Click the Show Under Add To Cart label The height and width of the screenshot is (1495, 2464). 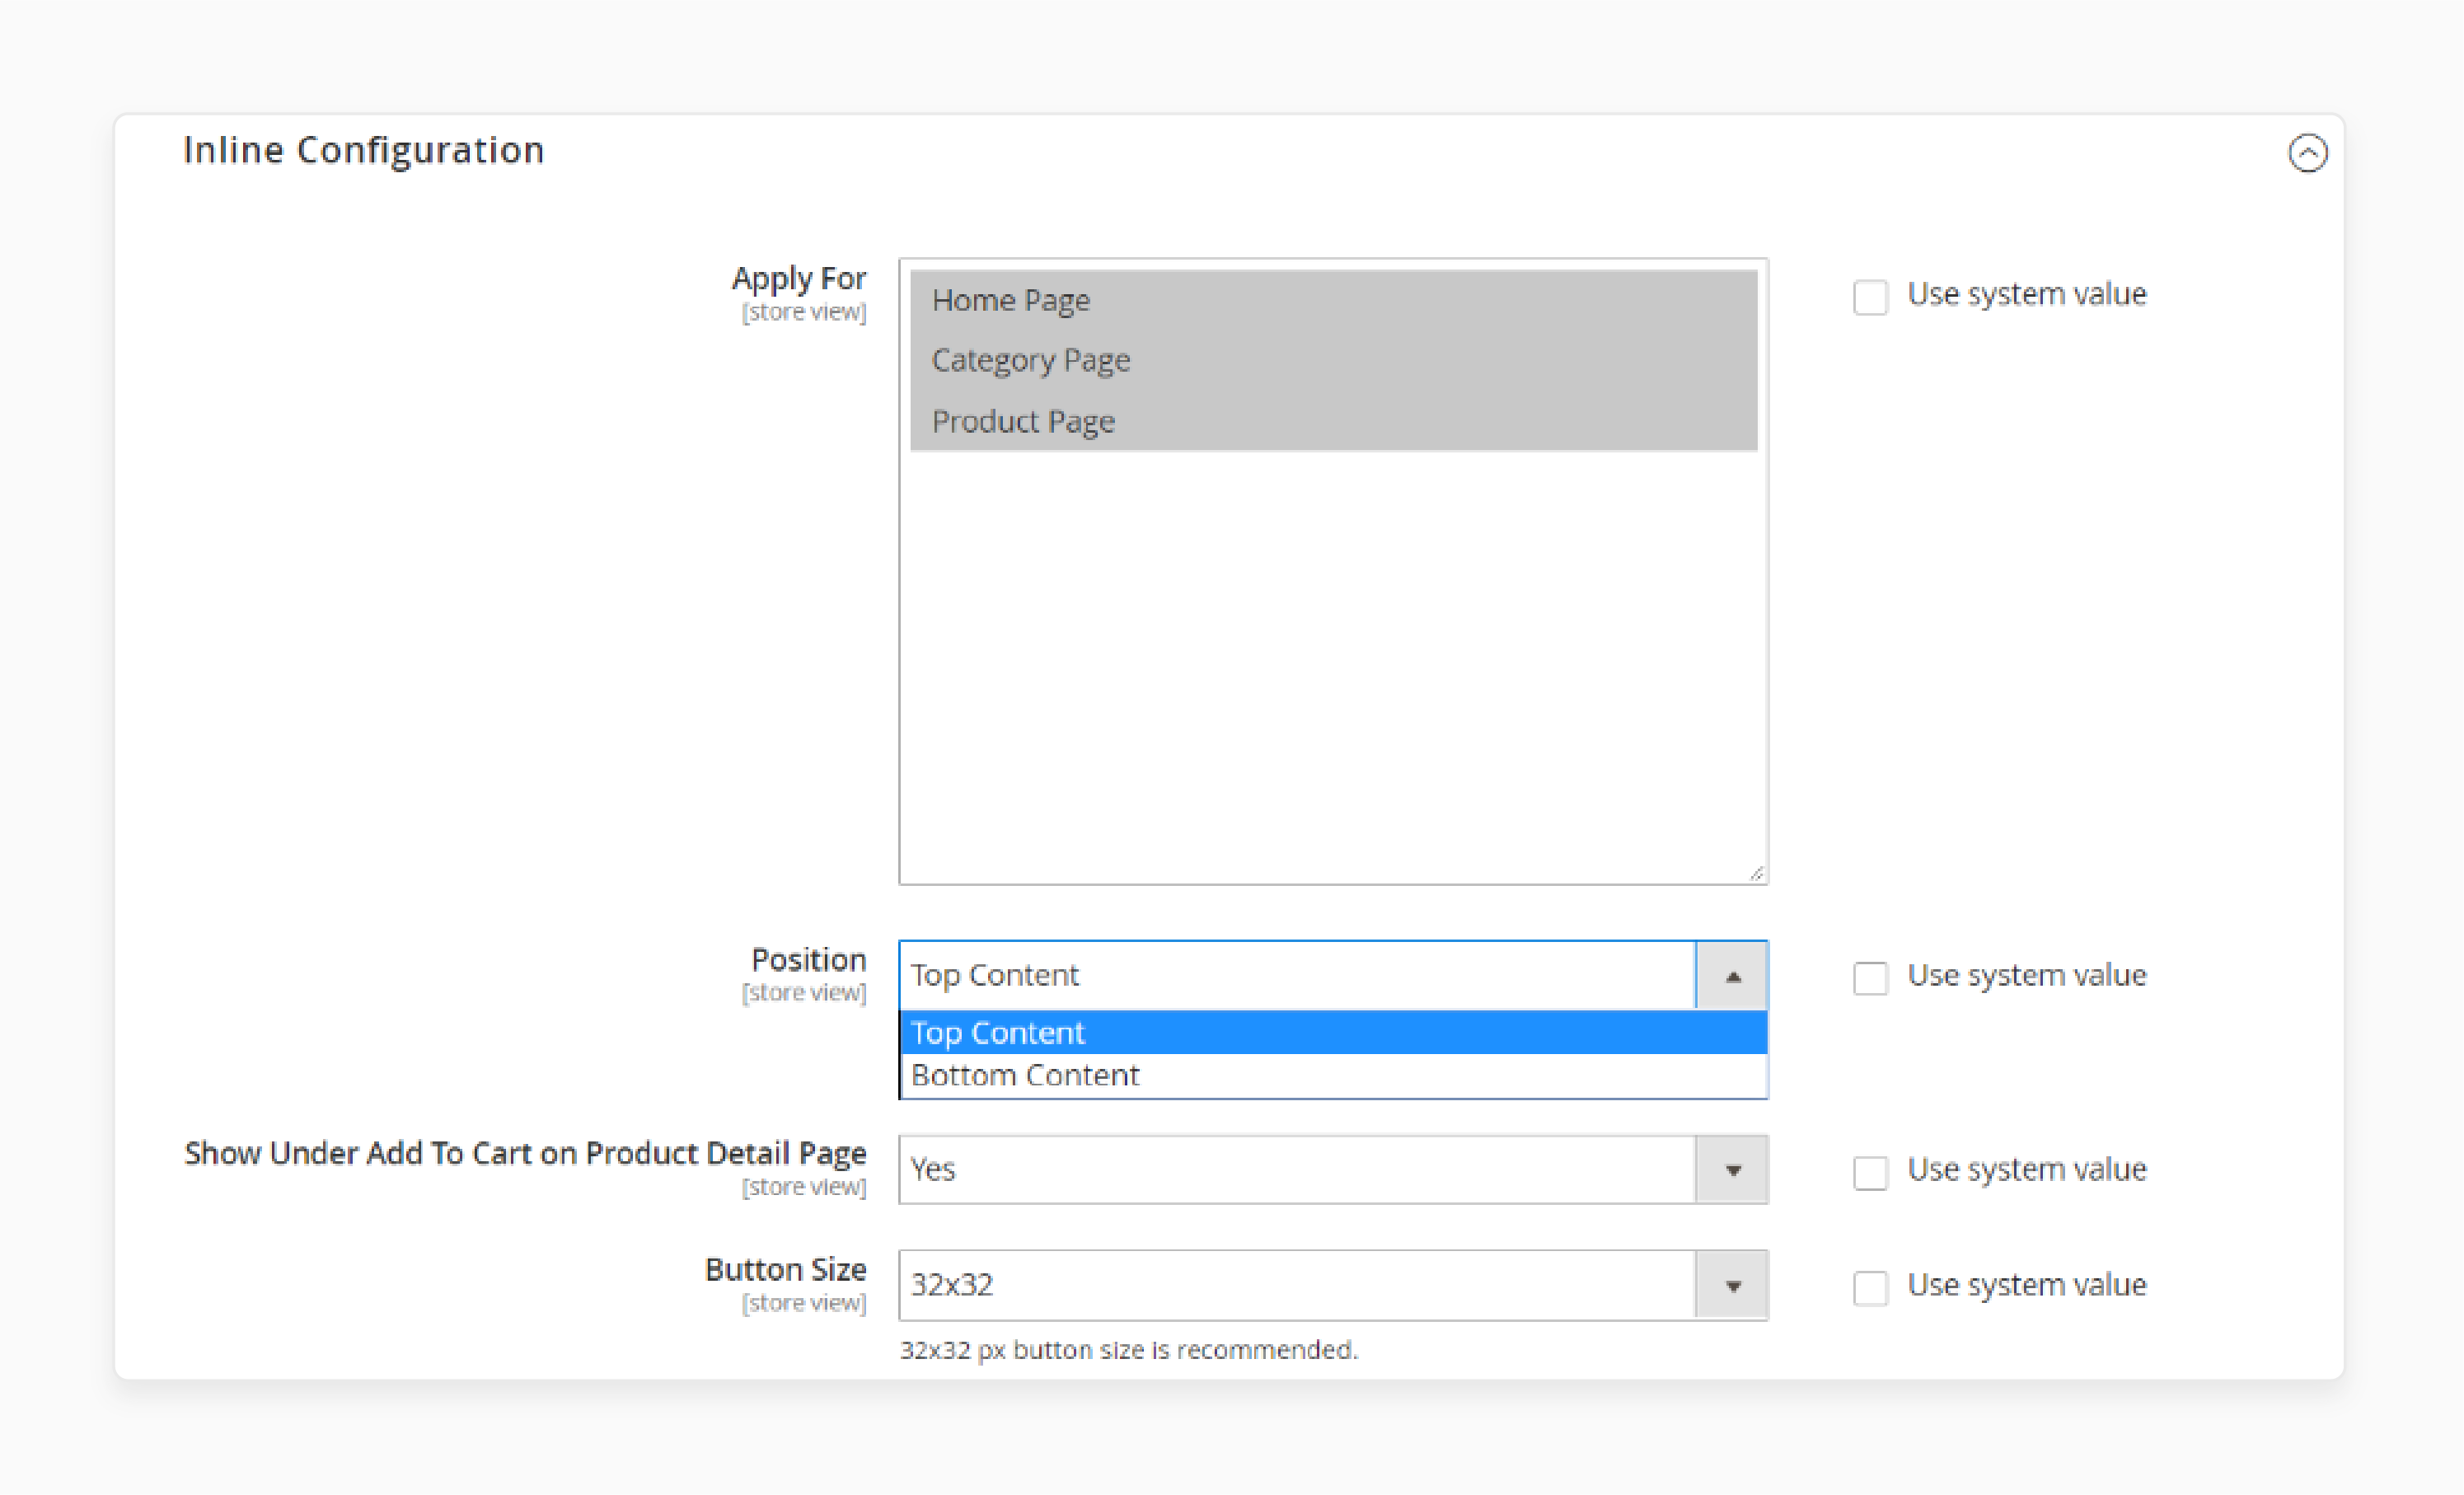(x=525, y=1153)
